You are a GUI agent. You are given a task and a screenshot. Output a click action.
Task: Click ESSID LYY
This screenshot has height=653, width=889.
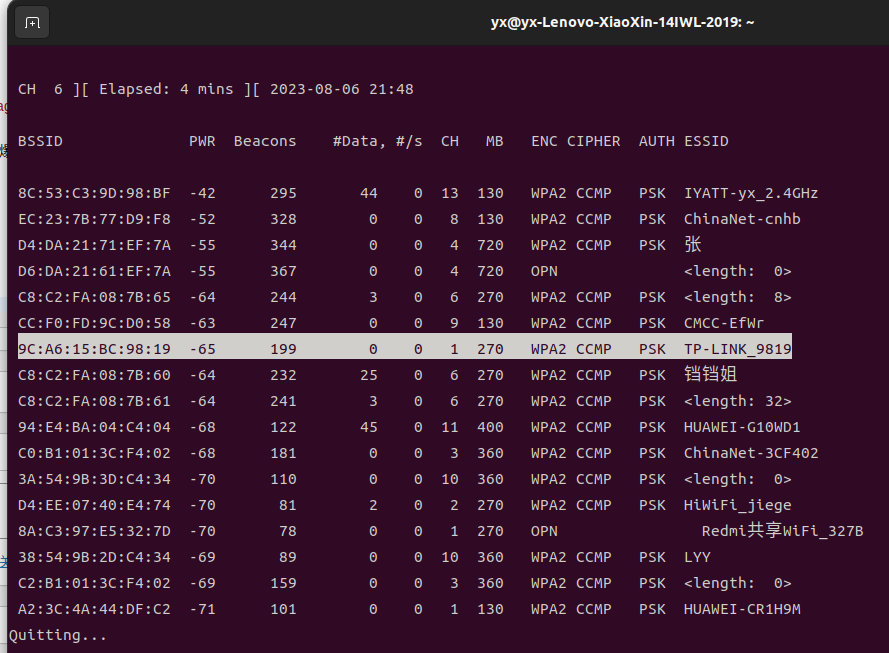(697, 558)
